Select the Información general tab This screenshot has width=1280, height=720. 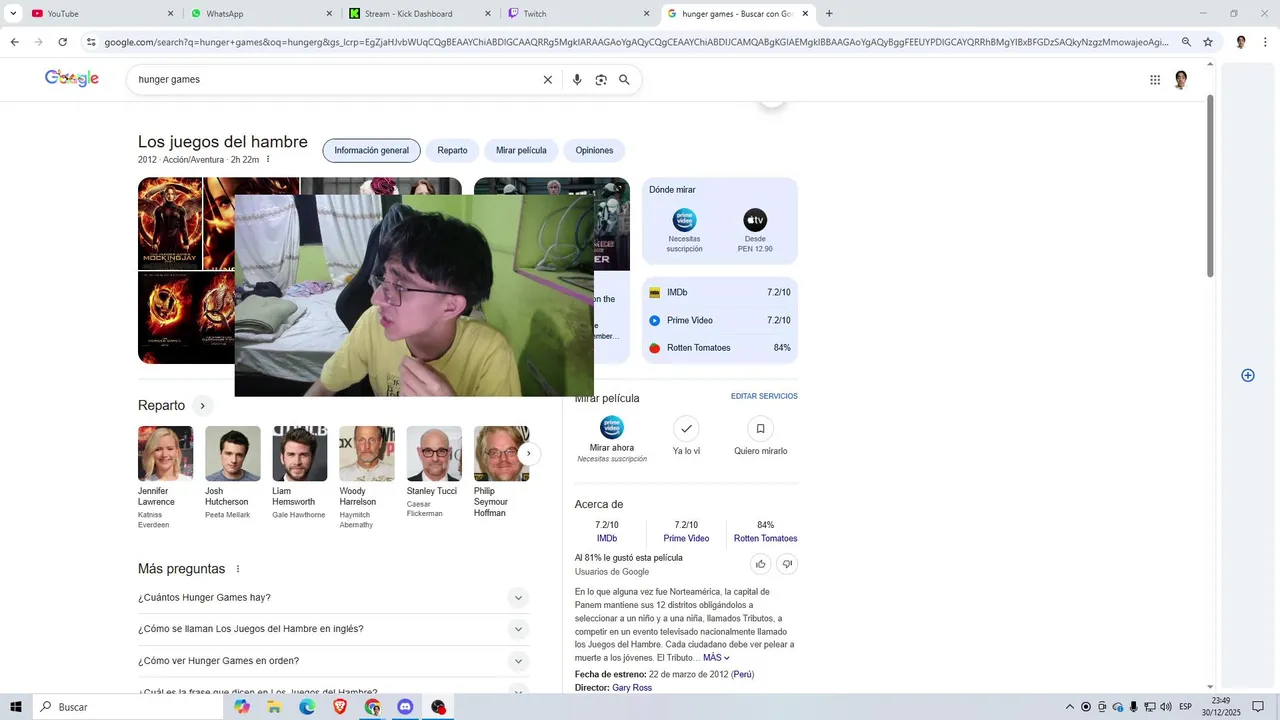(371, 151)
